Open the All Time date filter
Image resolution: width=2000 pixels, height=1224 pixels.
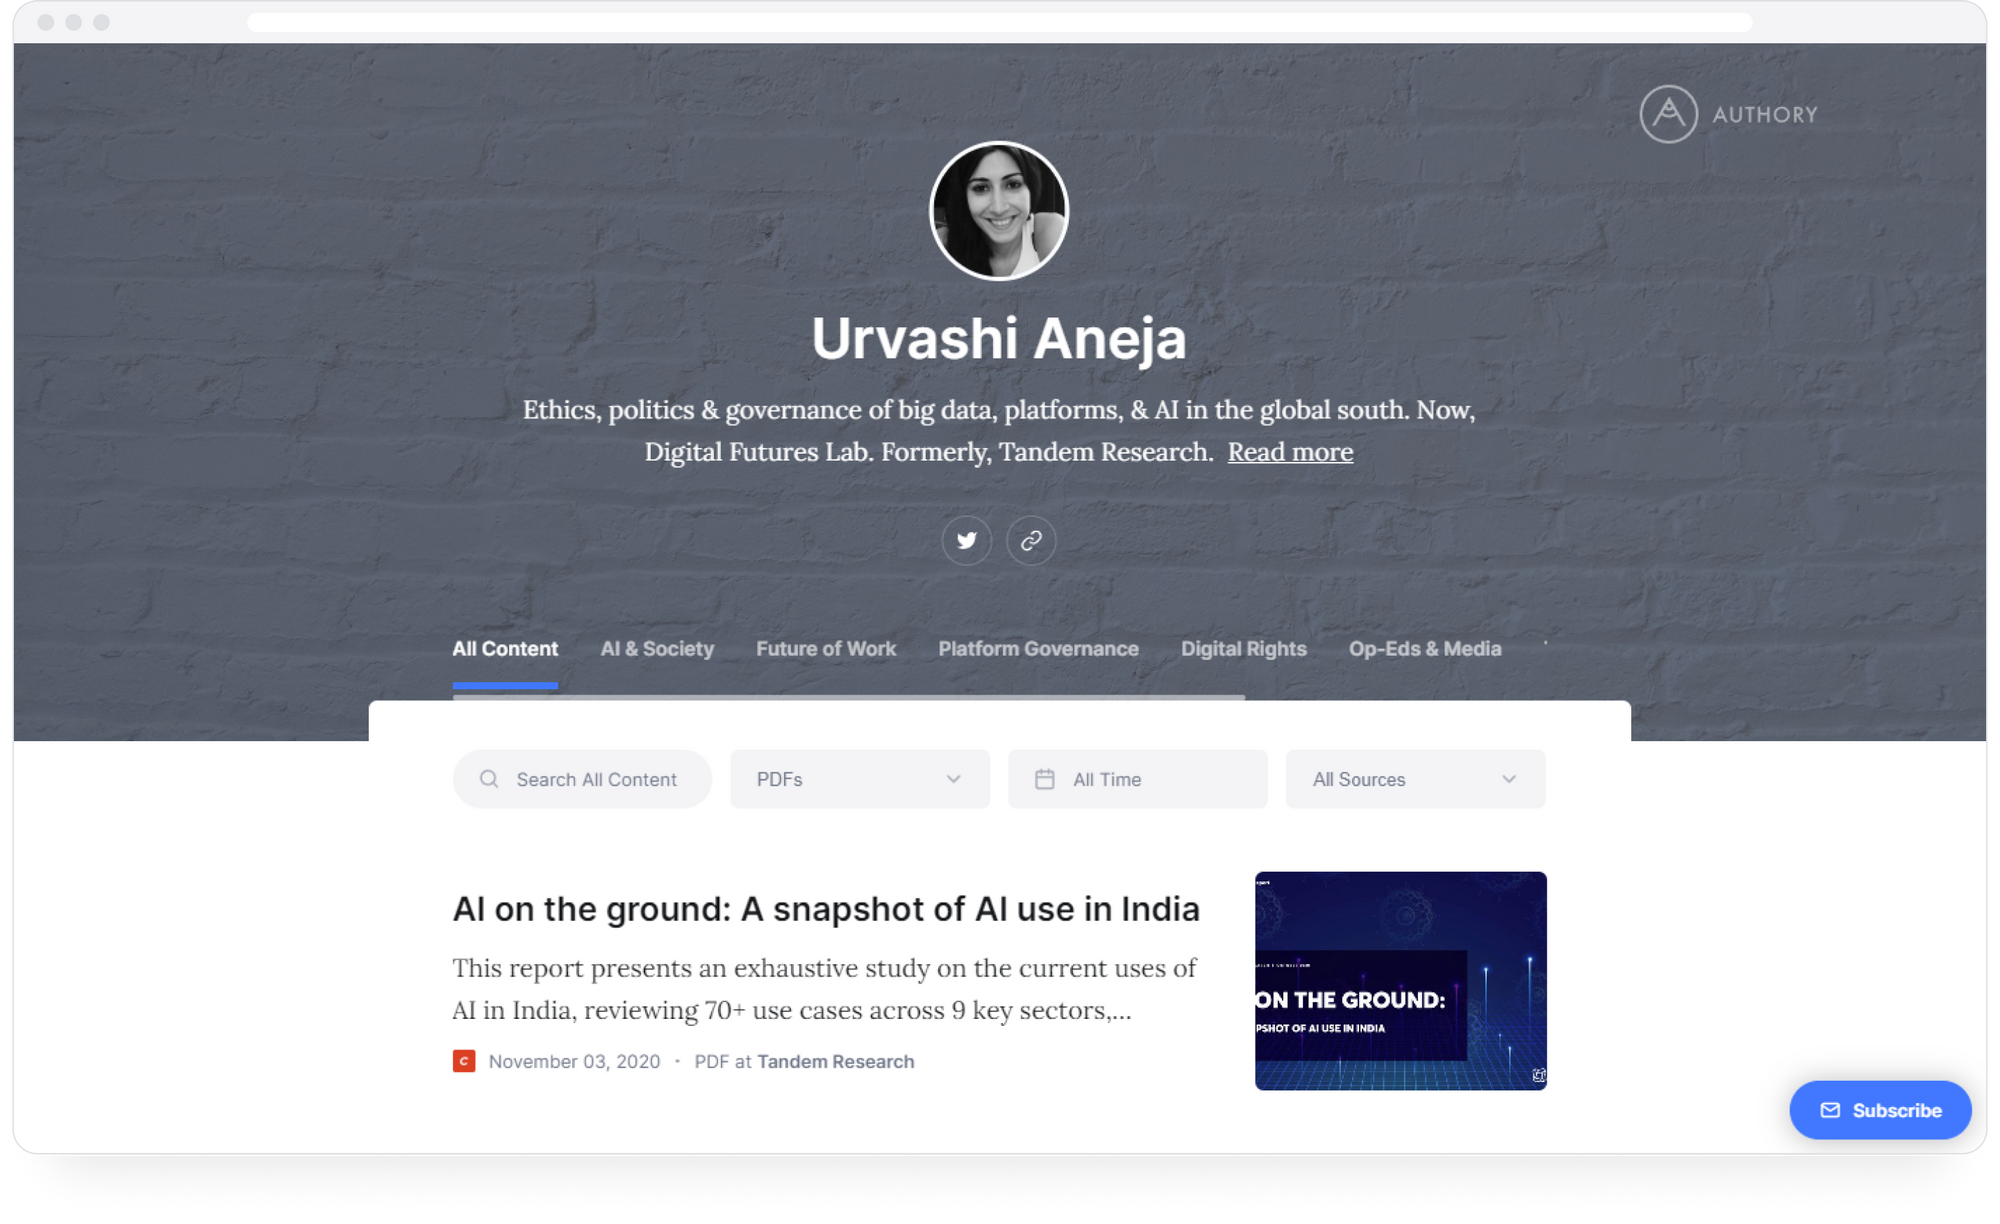coord(1137,779)
